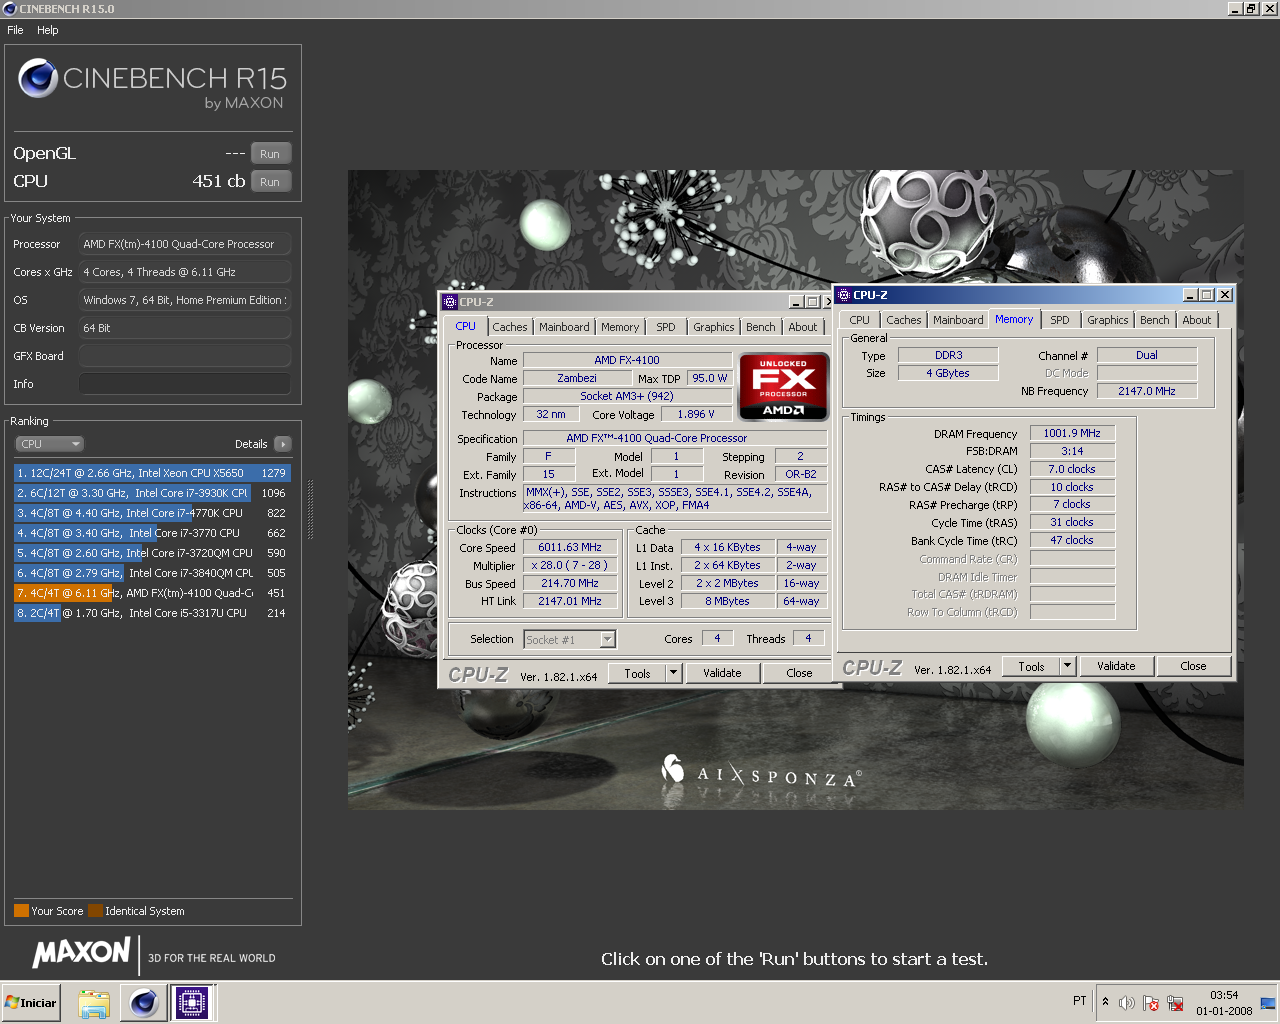
Task: Switch to Graphics tab in Memory CPU-Z window
Action: 1108,320
